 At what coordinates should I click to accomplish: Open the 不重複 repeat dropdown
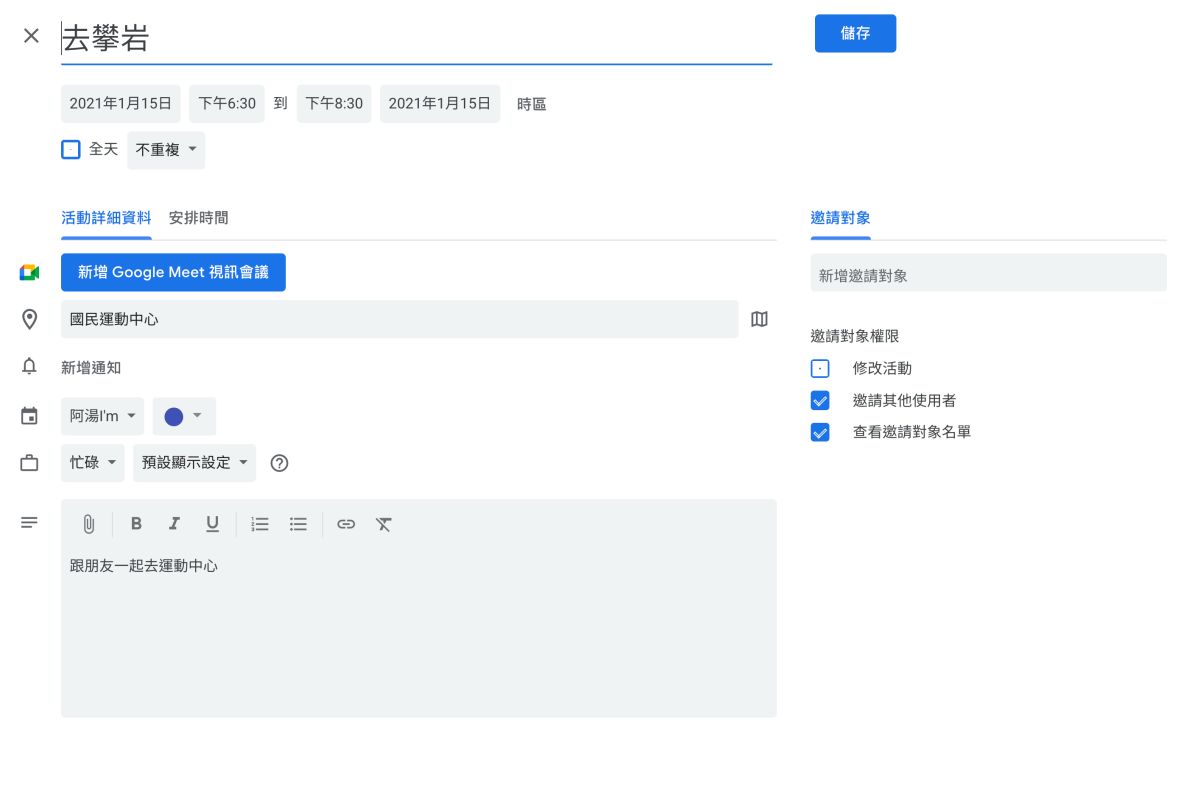[x=166, y=150]
